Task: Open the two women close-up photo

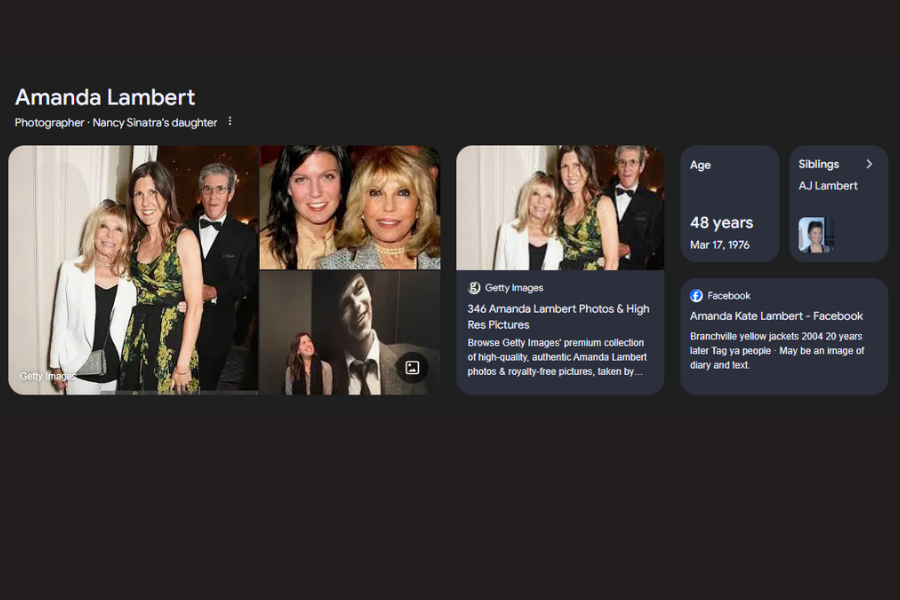Action: tap(350, 207)
